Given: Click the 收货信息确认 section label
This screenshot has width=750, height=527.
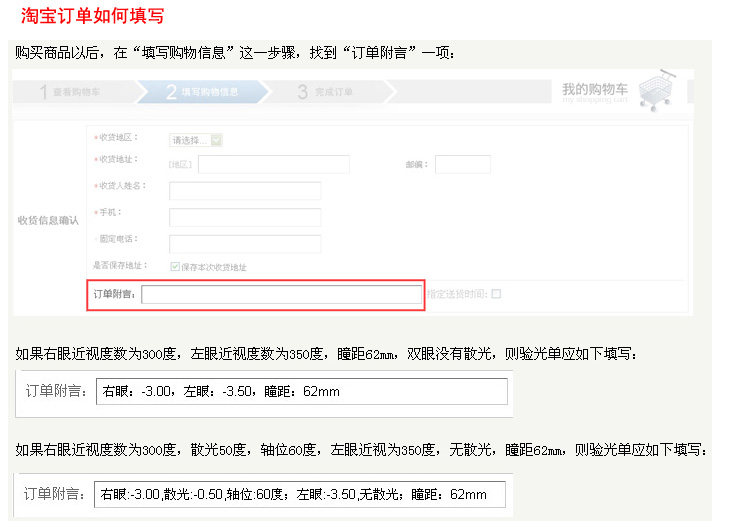Looking at the screenshot, I should tap(48, 220).
